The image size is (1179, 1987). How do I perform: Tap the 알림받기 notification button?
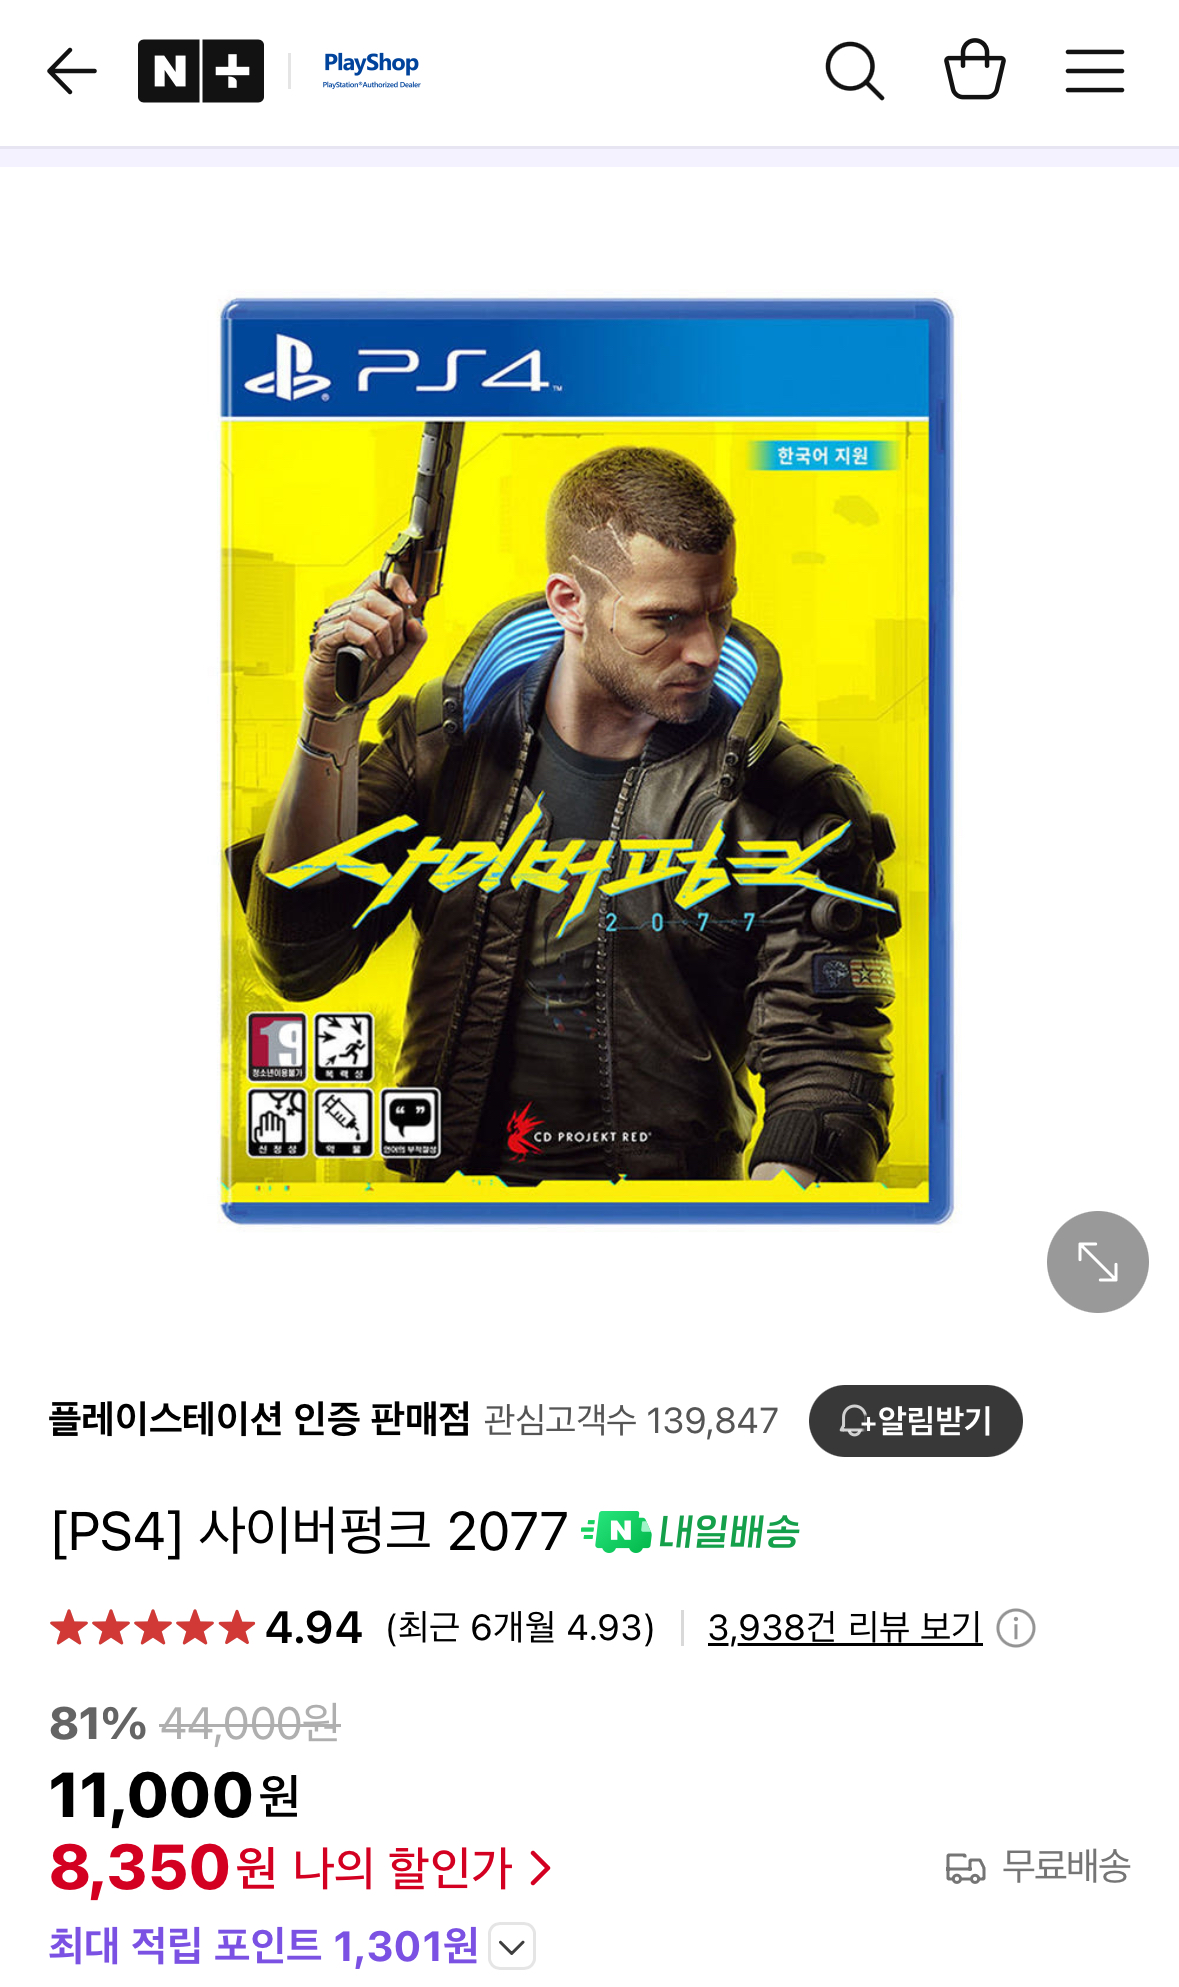(915, 1420)
